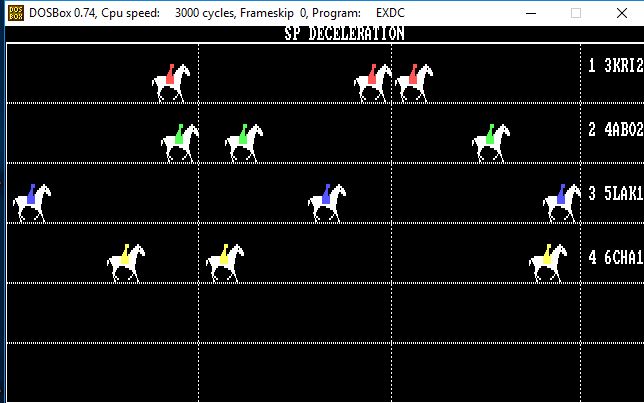Click the leftmost green jockey horse in lane 2
Image resolution: width=644 pixels, height=403 pixels.
[180, 143]
